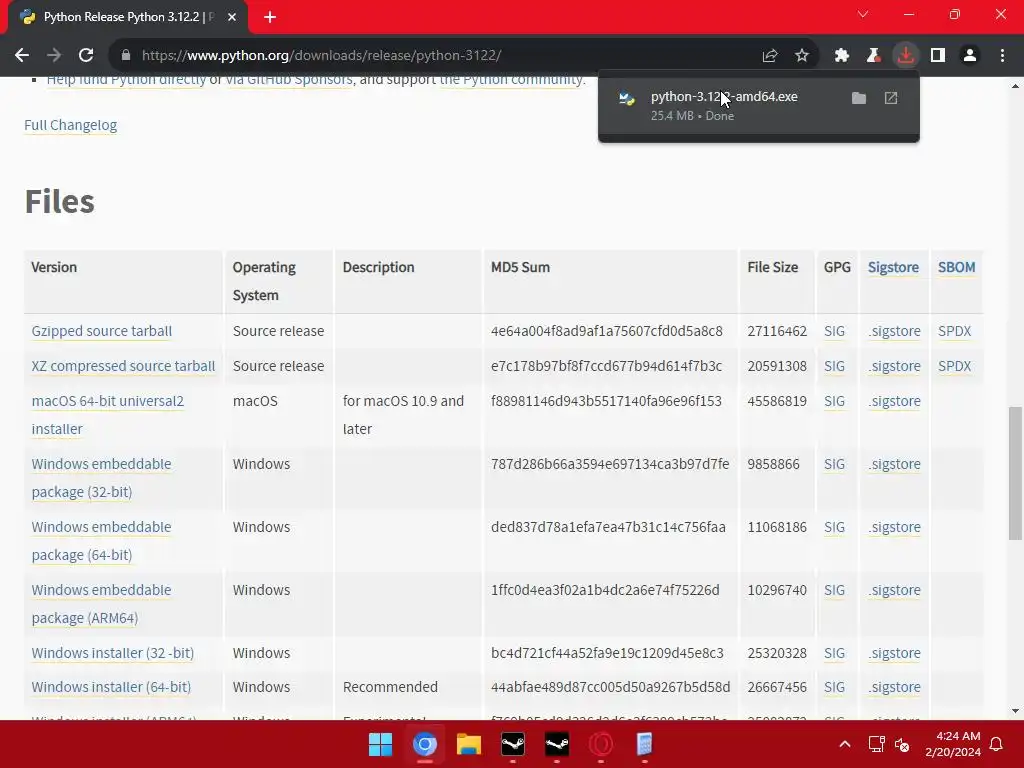Screen dimensions: 1024x768
Task: Select the Python Release Python 3.12.2 tab
Action: point(128,17)
